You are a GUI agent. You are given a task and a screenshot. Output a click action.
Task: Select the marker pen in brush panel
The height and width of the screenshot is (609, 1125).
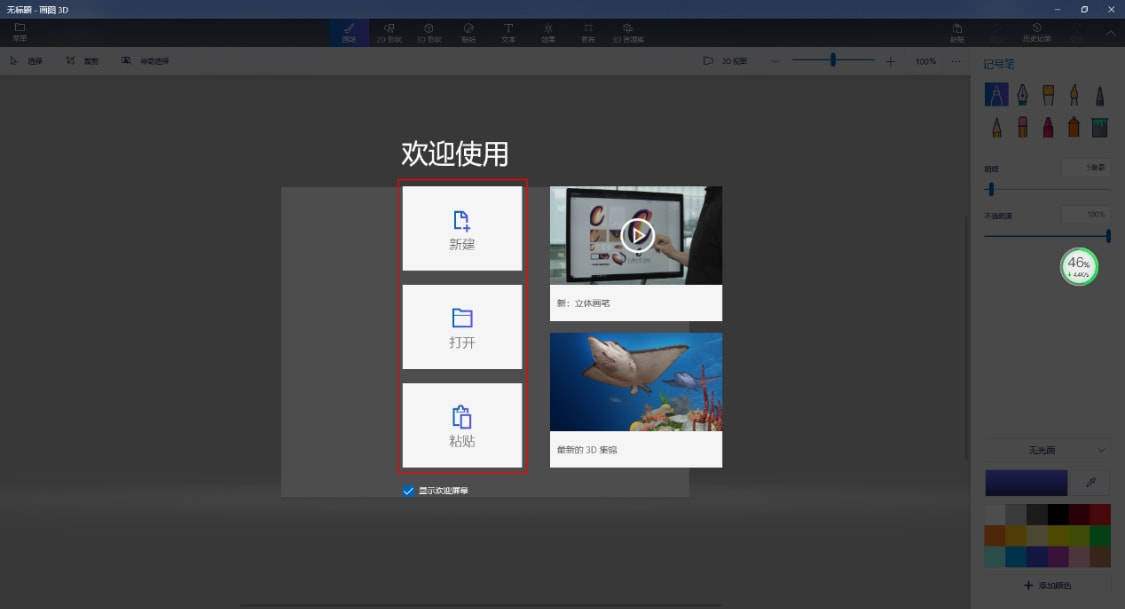coord(996,95)
